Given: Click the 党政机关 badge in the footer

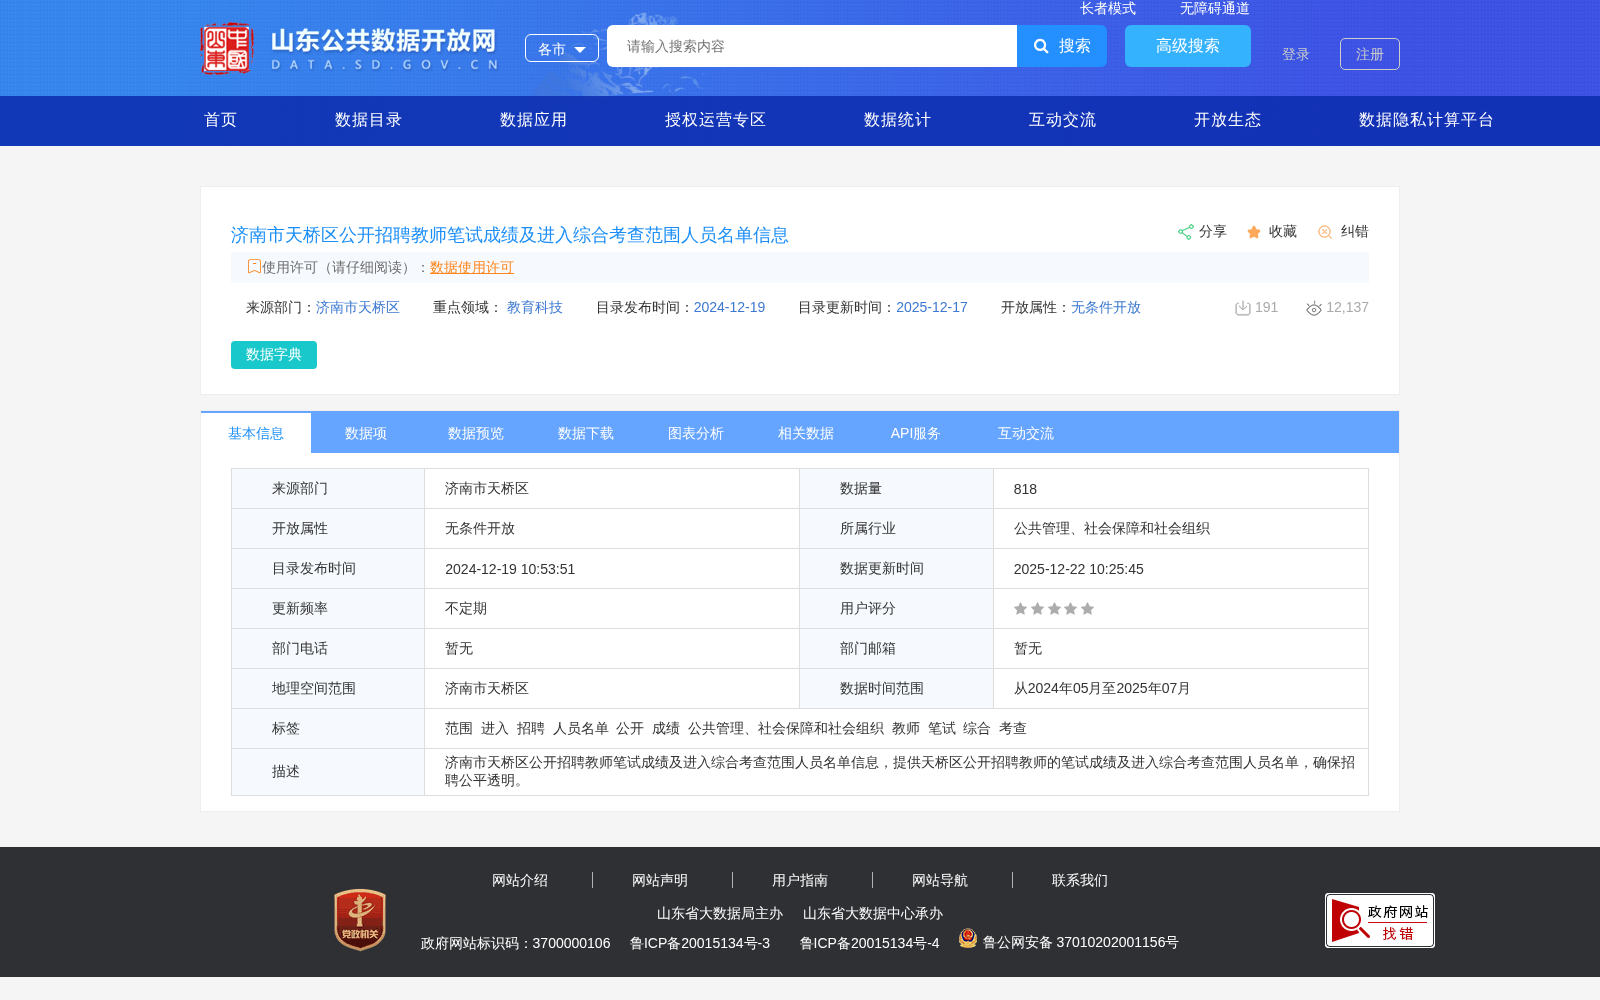Looking at the screenshot, I should pyautogui.click(x=360, y=919).
